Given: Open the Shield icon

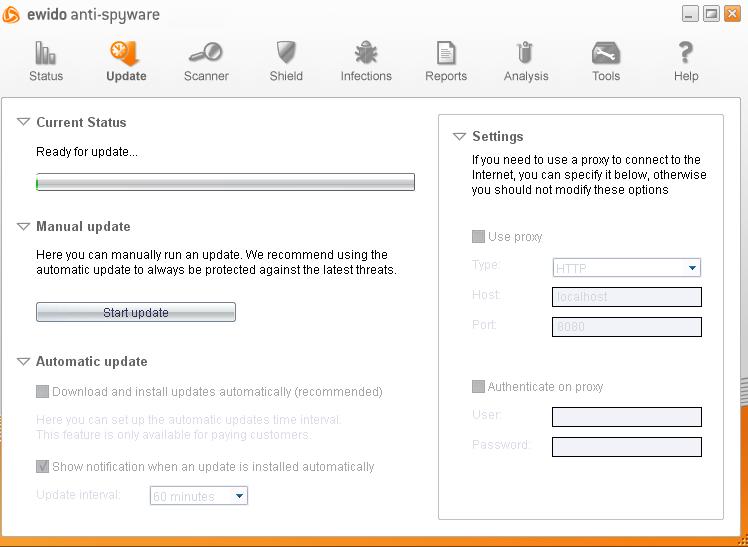Looking at the screenshot, I should point(286,52).
